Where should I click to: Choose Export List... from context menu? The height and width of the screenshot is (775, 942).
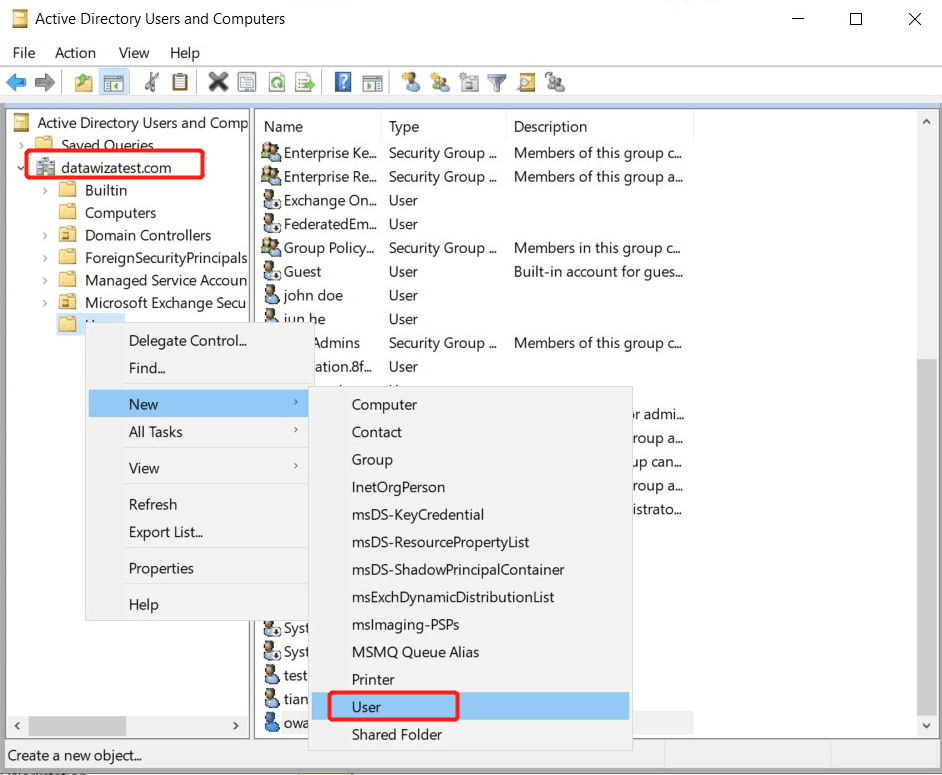click(x=198, y=532)
